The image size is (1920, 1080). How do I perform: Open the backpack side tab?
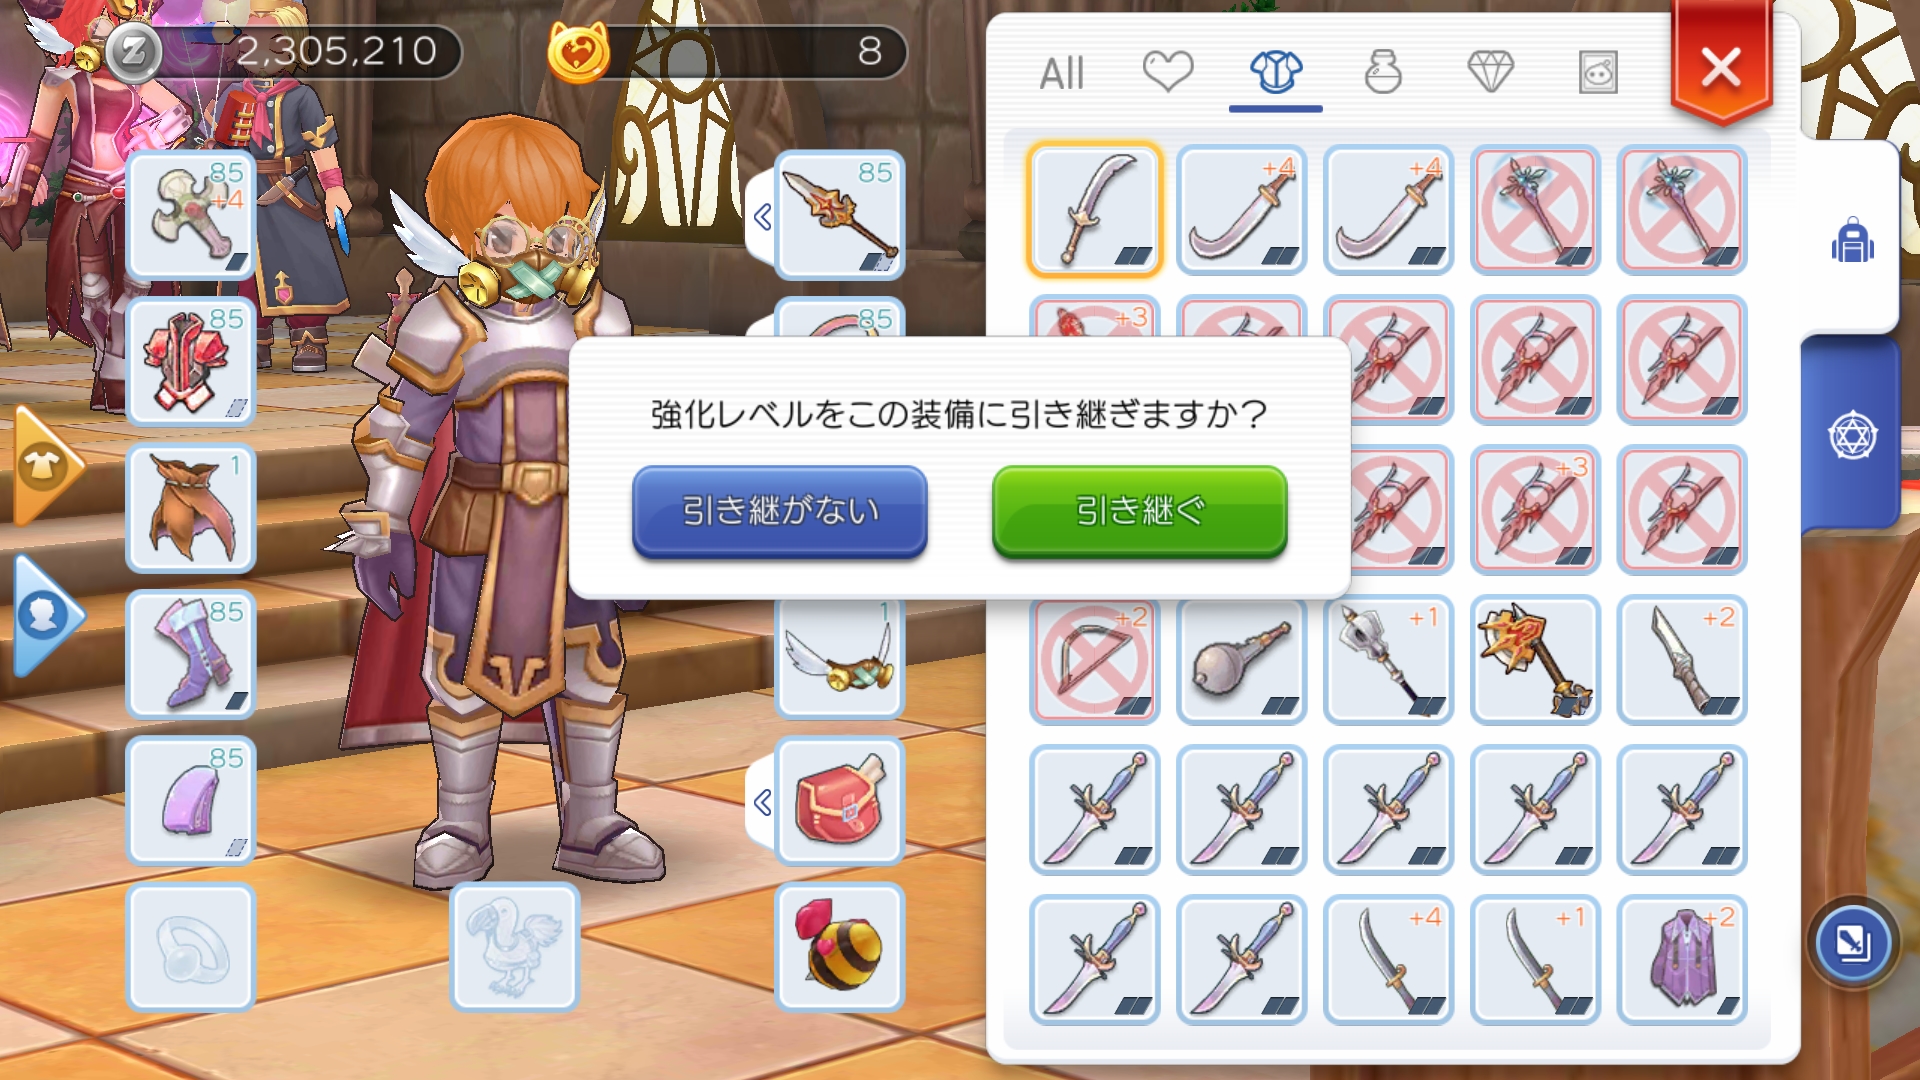pyautogui.click(x=1852, y=240)
